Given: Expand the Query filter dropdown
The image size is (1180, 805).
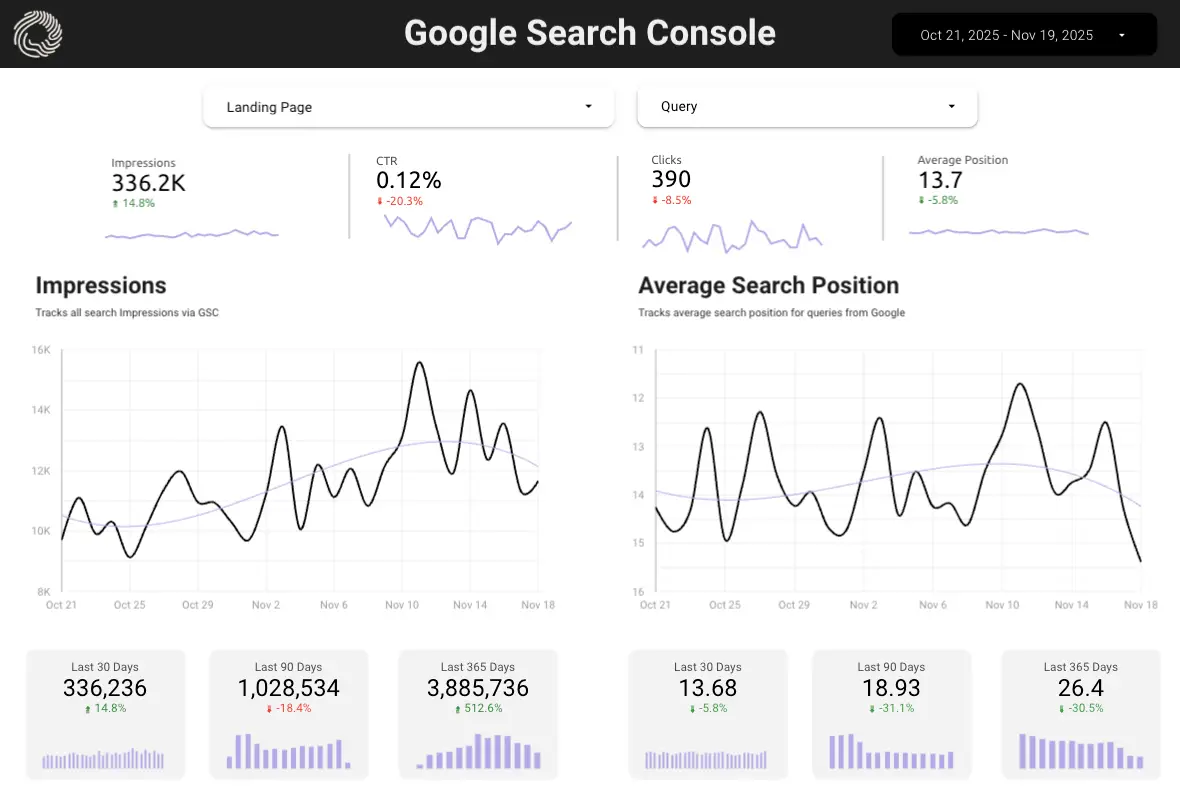Looking at the screenshot, I should [x=807, y=106].
